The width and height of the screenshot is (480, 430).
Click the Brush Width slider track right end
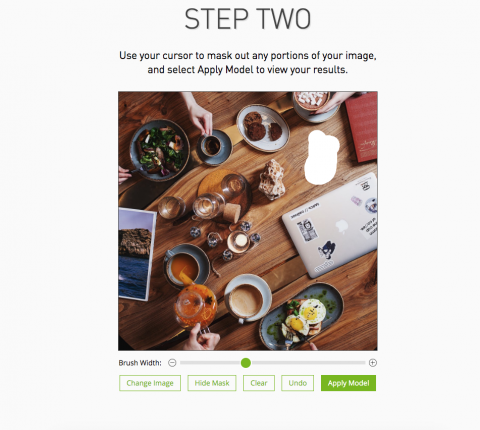point(363,363)
